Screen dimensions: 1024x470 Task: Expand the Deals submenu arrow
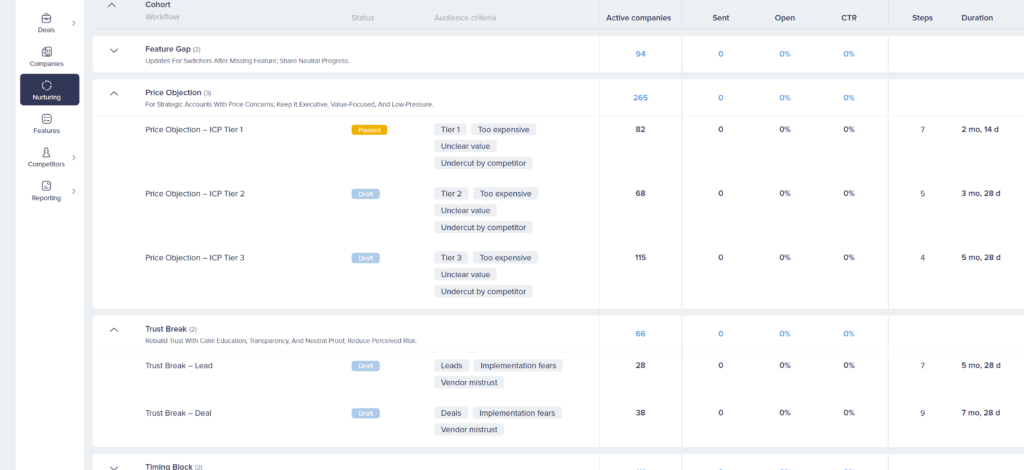[74, 22]
